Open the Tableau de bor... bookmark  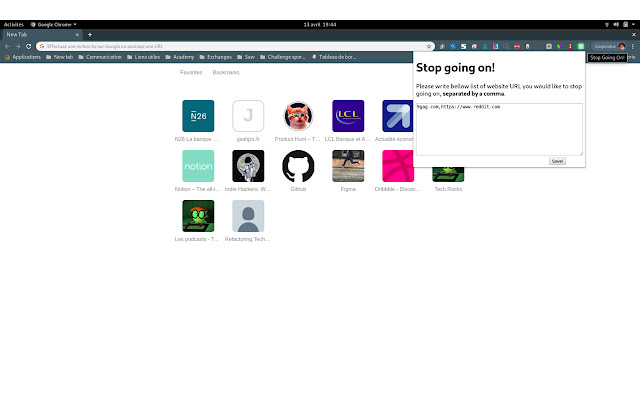tap(334, 57)
